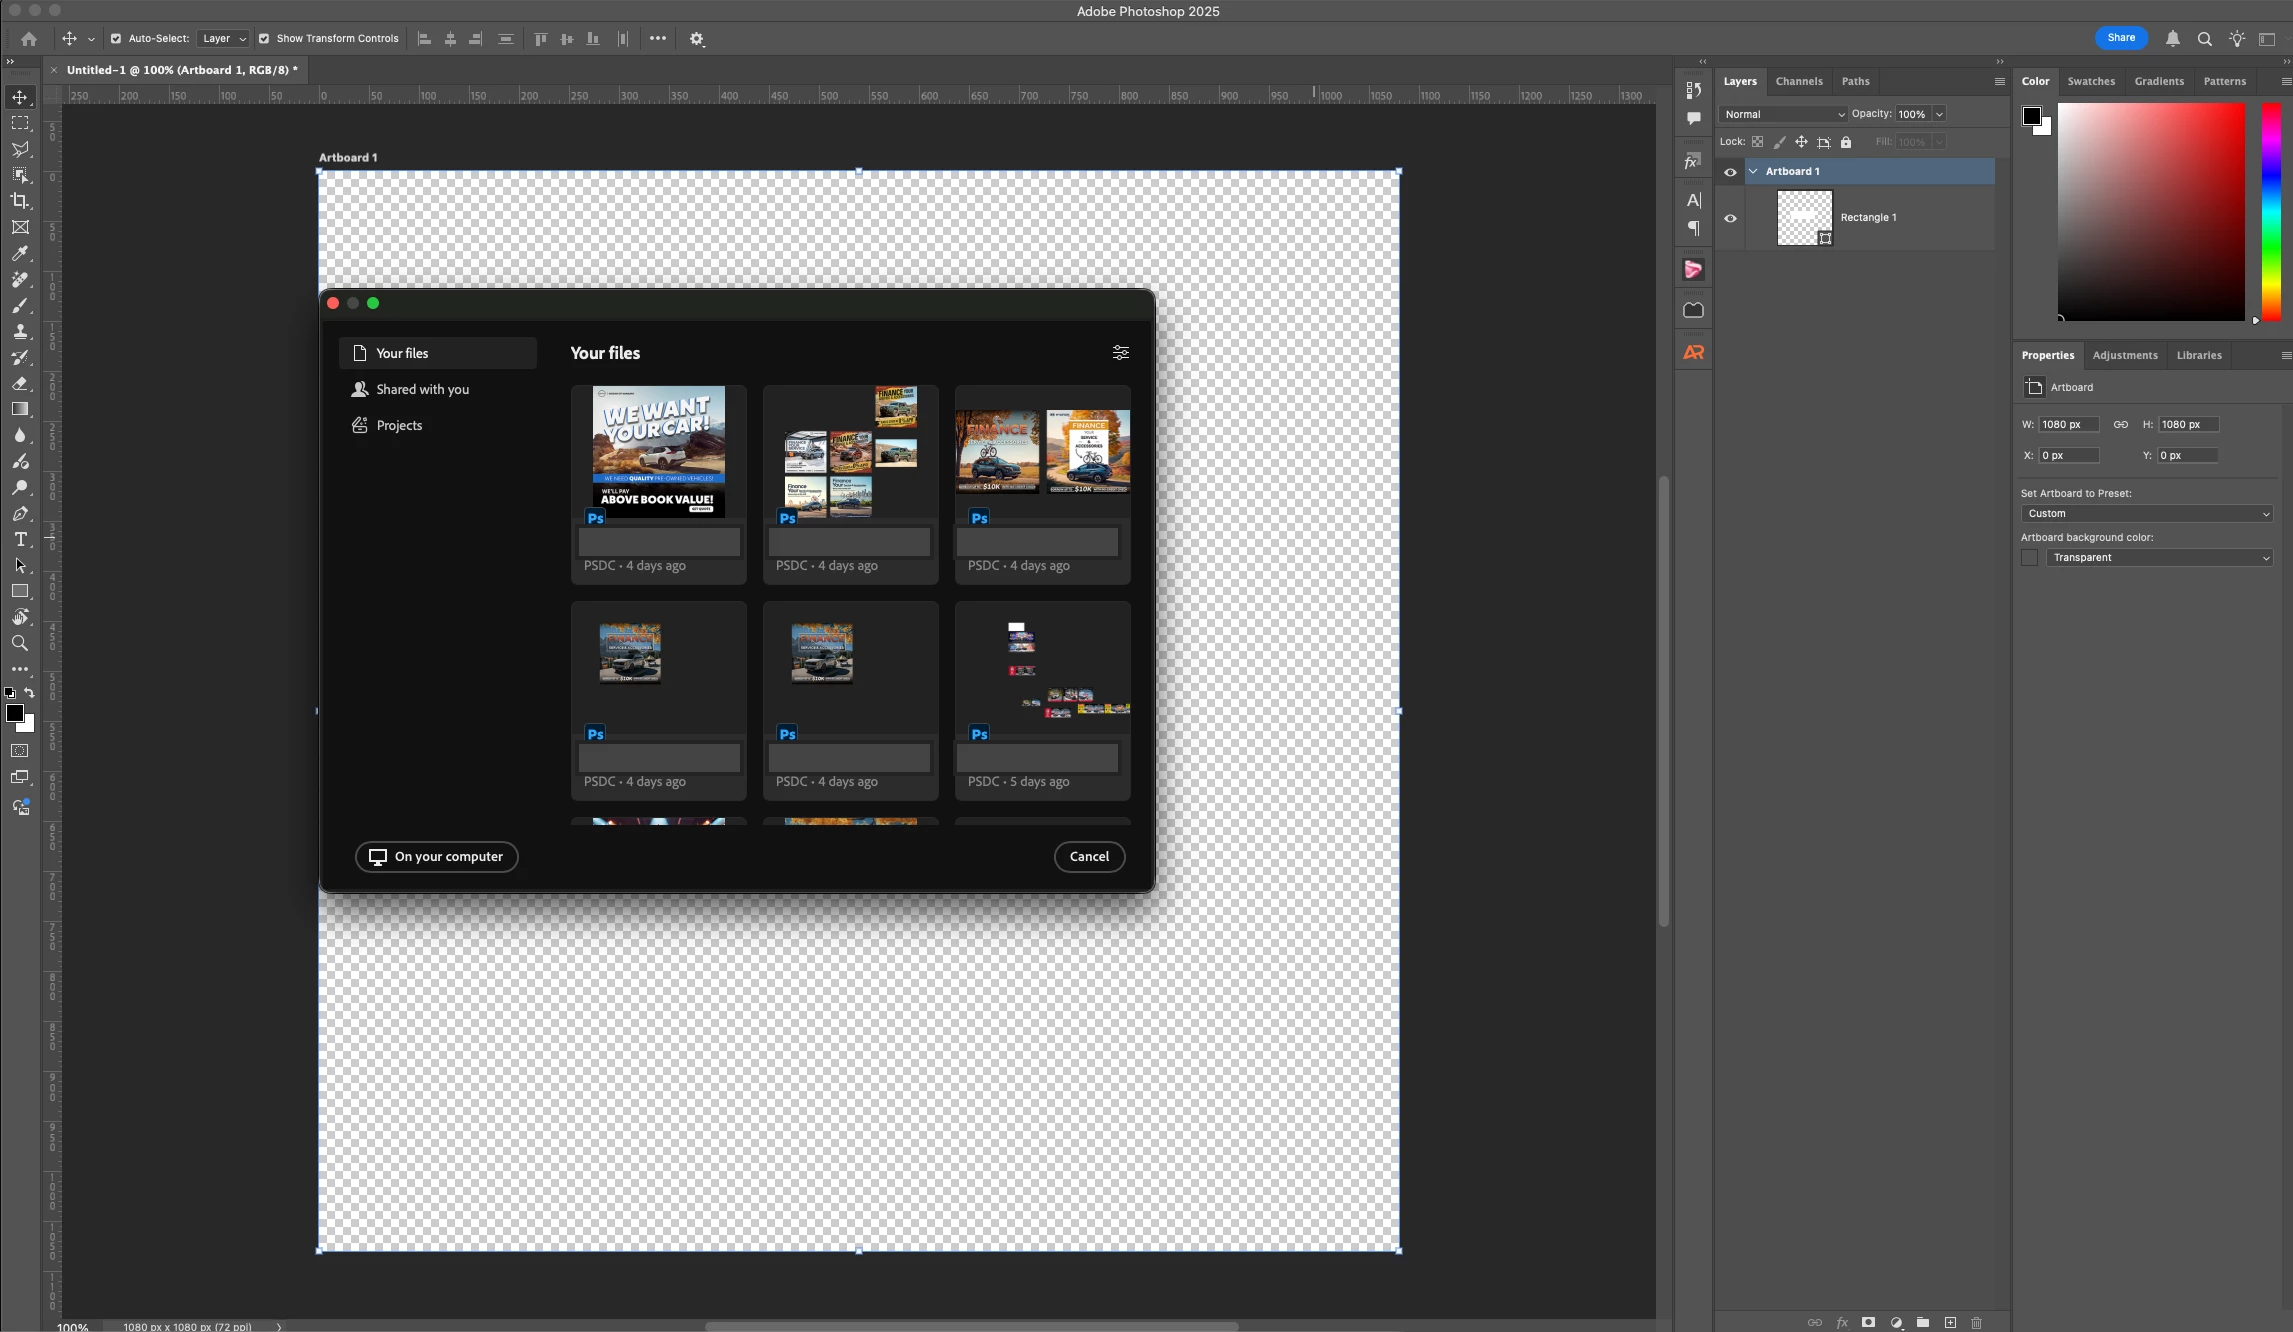Select the Crop tool

tap(20, 201)
